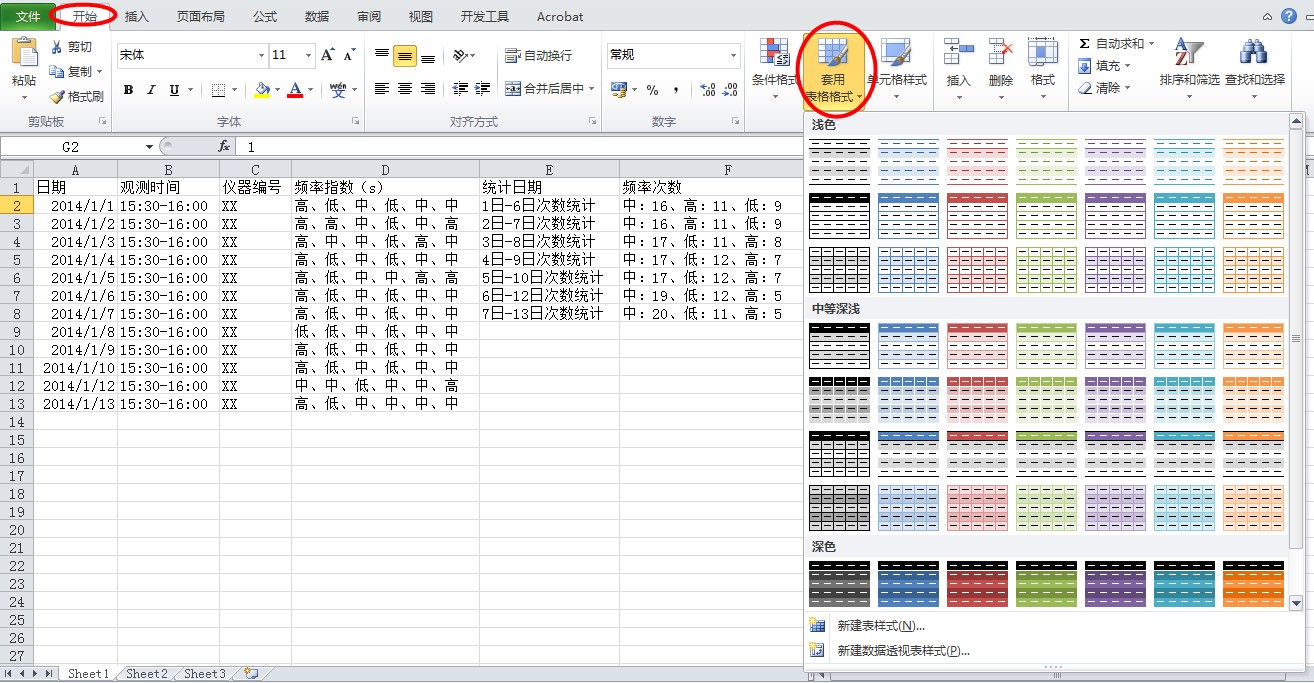Expand the name box dropdown next to G2

click(x=149, y=147)
